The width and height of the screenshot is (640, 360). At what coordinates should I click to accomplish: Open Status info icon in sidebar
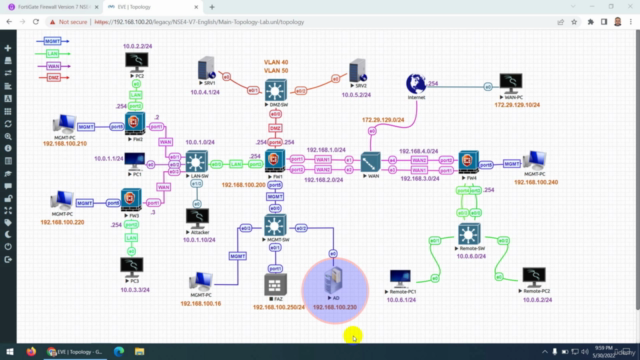pyautogui.click(x=8, y=149)
